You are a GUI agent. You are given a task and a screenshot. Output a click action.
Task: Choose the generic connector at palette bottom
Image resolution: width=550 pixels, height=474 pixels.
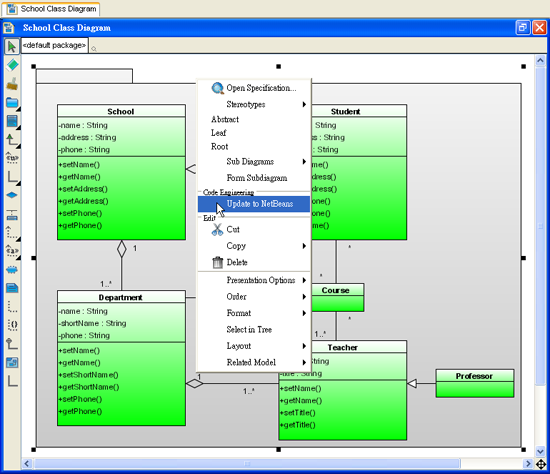pos(12,381)
